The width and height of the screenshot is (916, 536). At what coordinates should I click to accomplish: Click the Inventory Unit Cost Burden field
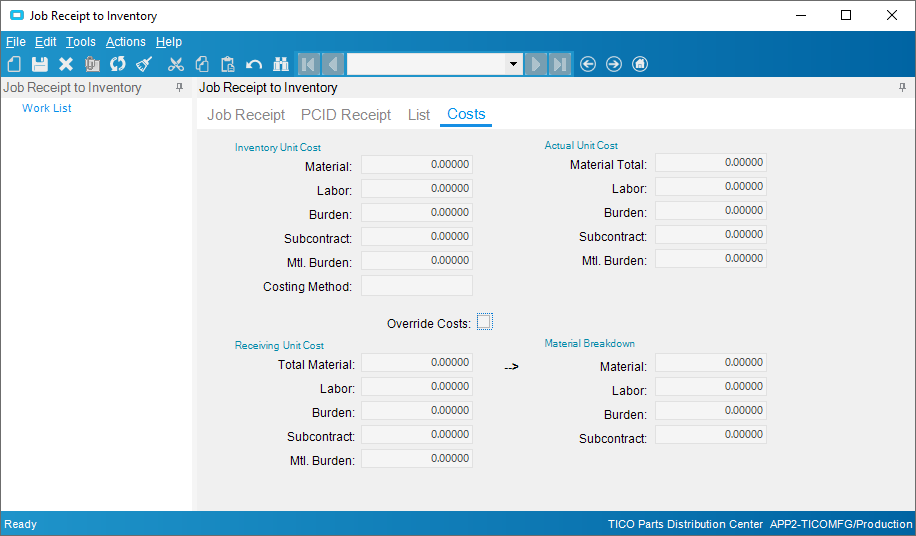[417, 213]
